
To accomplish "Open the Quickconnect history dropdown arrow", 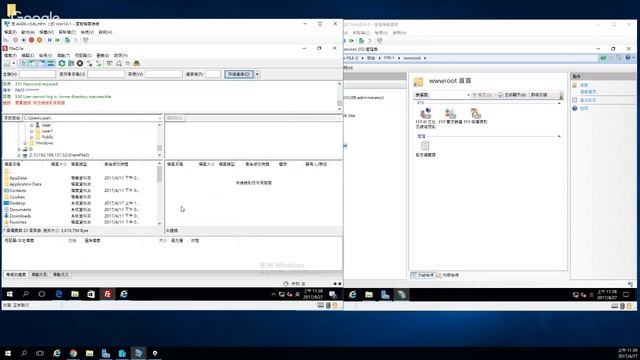I will pos(257,74).
